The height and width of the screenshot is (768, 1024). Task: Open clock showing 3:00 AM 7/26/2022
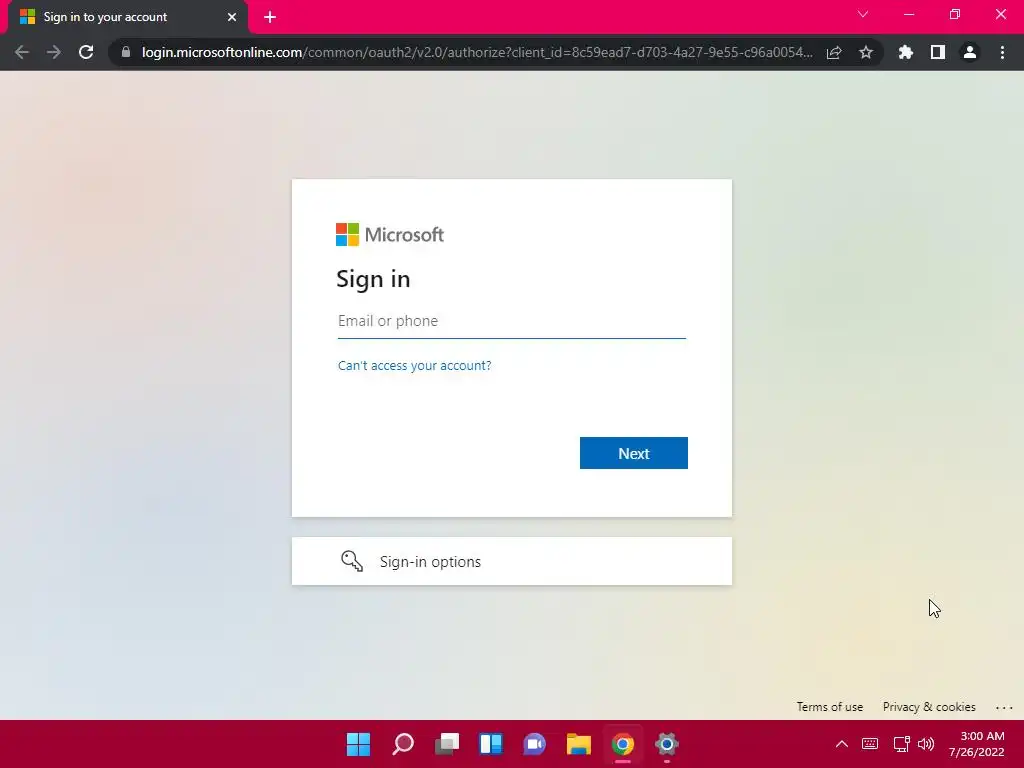pos(977,744)
